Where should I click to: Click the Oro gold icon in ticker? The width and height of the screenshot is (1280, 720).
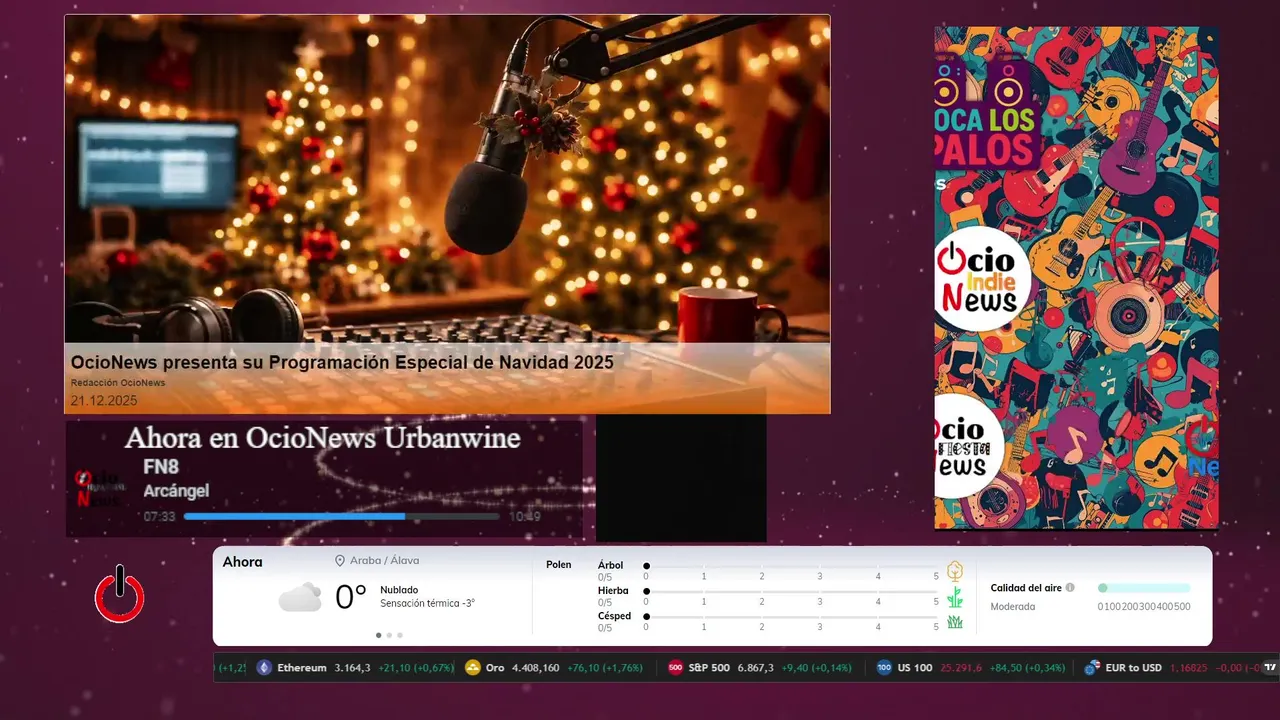point(473,667)
